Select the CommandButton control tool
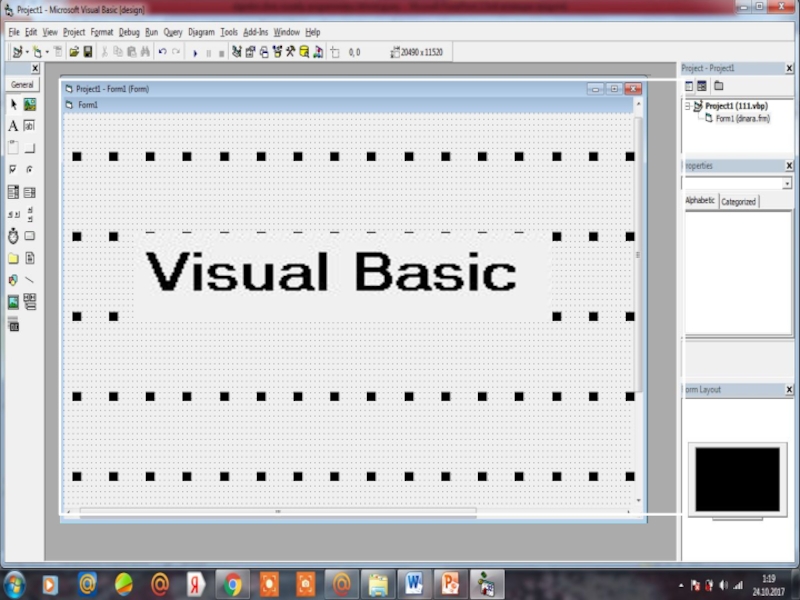This screenshot has height=600, width=800. coord(30,148)
